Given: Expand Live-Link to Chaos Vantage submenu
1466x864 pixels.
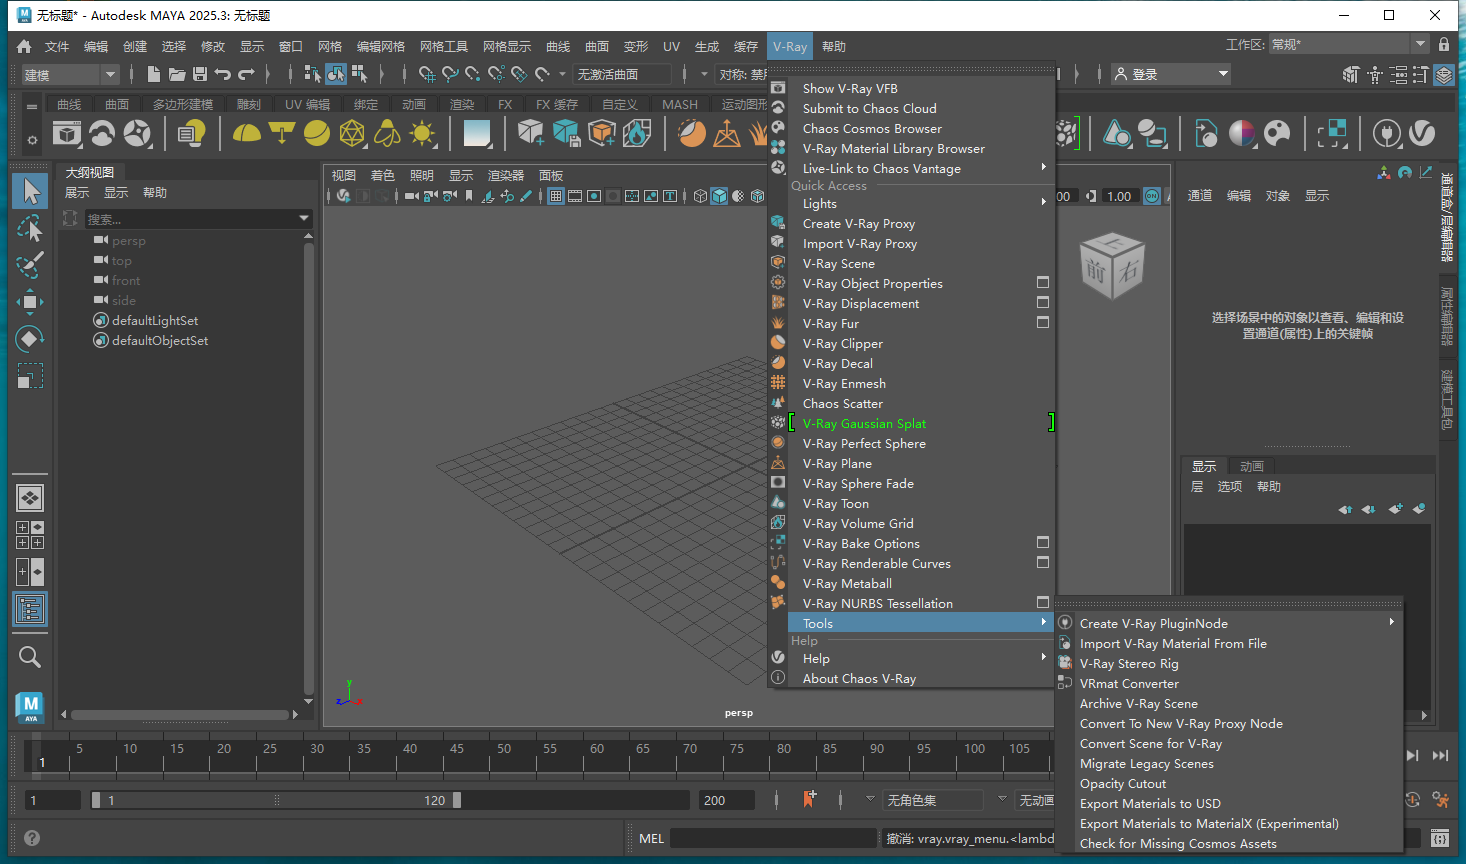Looking at the screenshot, I should (x=922, y=168).
